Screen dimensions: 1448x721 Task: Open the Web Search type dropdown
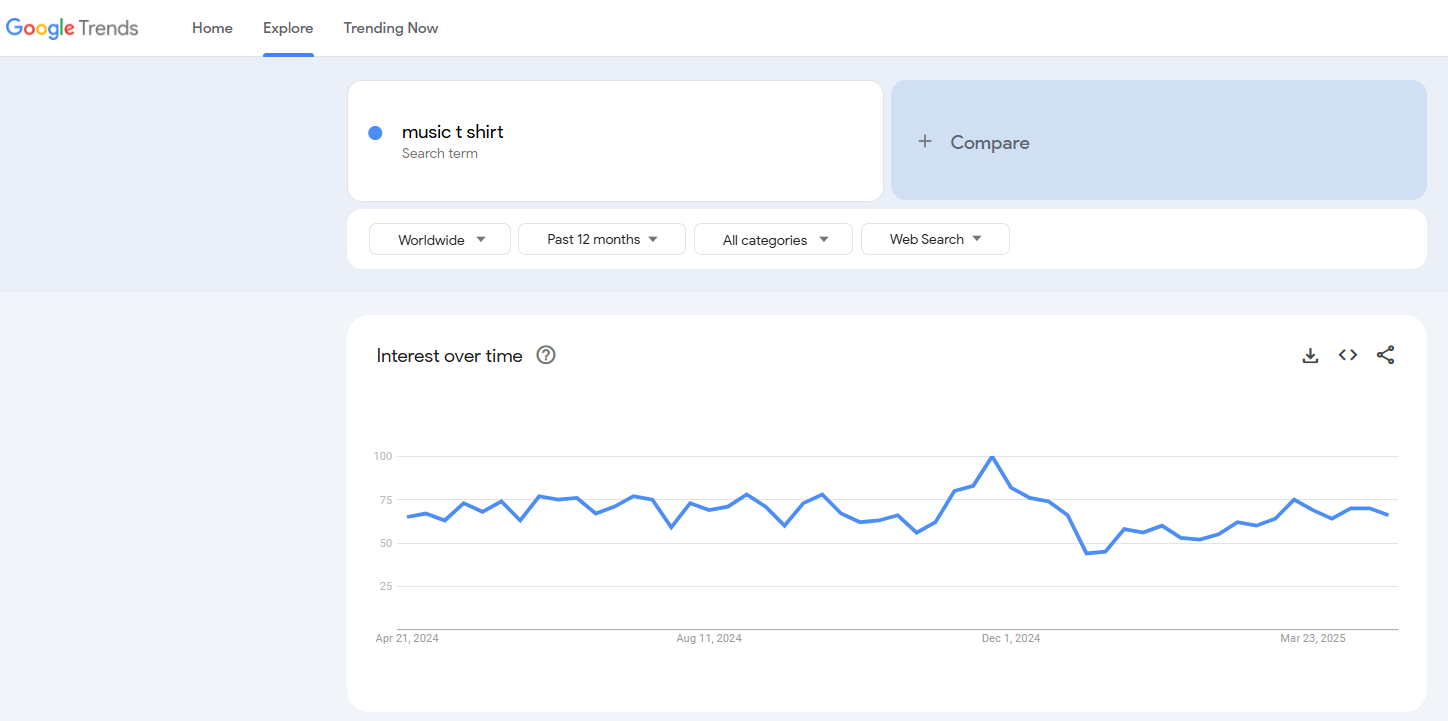click(x=935, y=239)
